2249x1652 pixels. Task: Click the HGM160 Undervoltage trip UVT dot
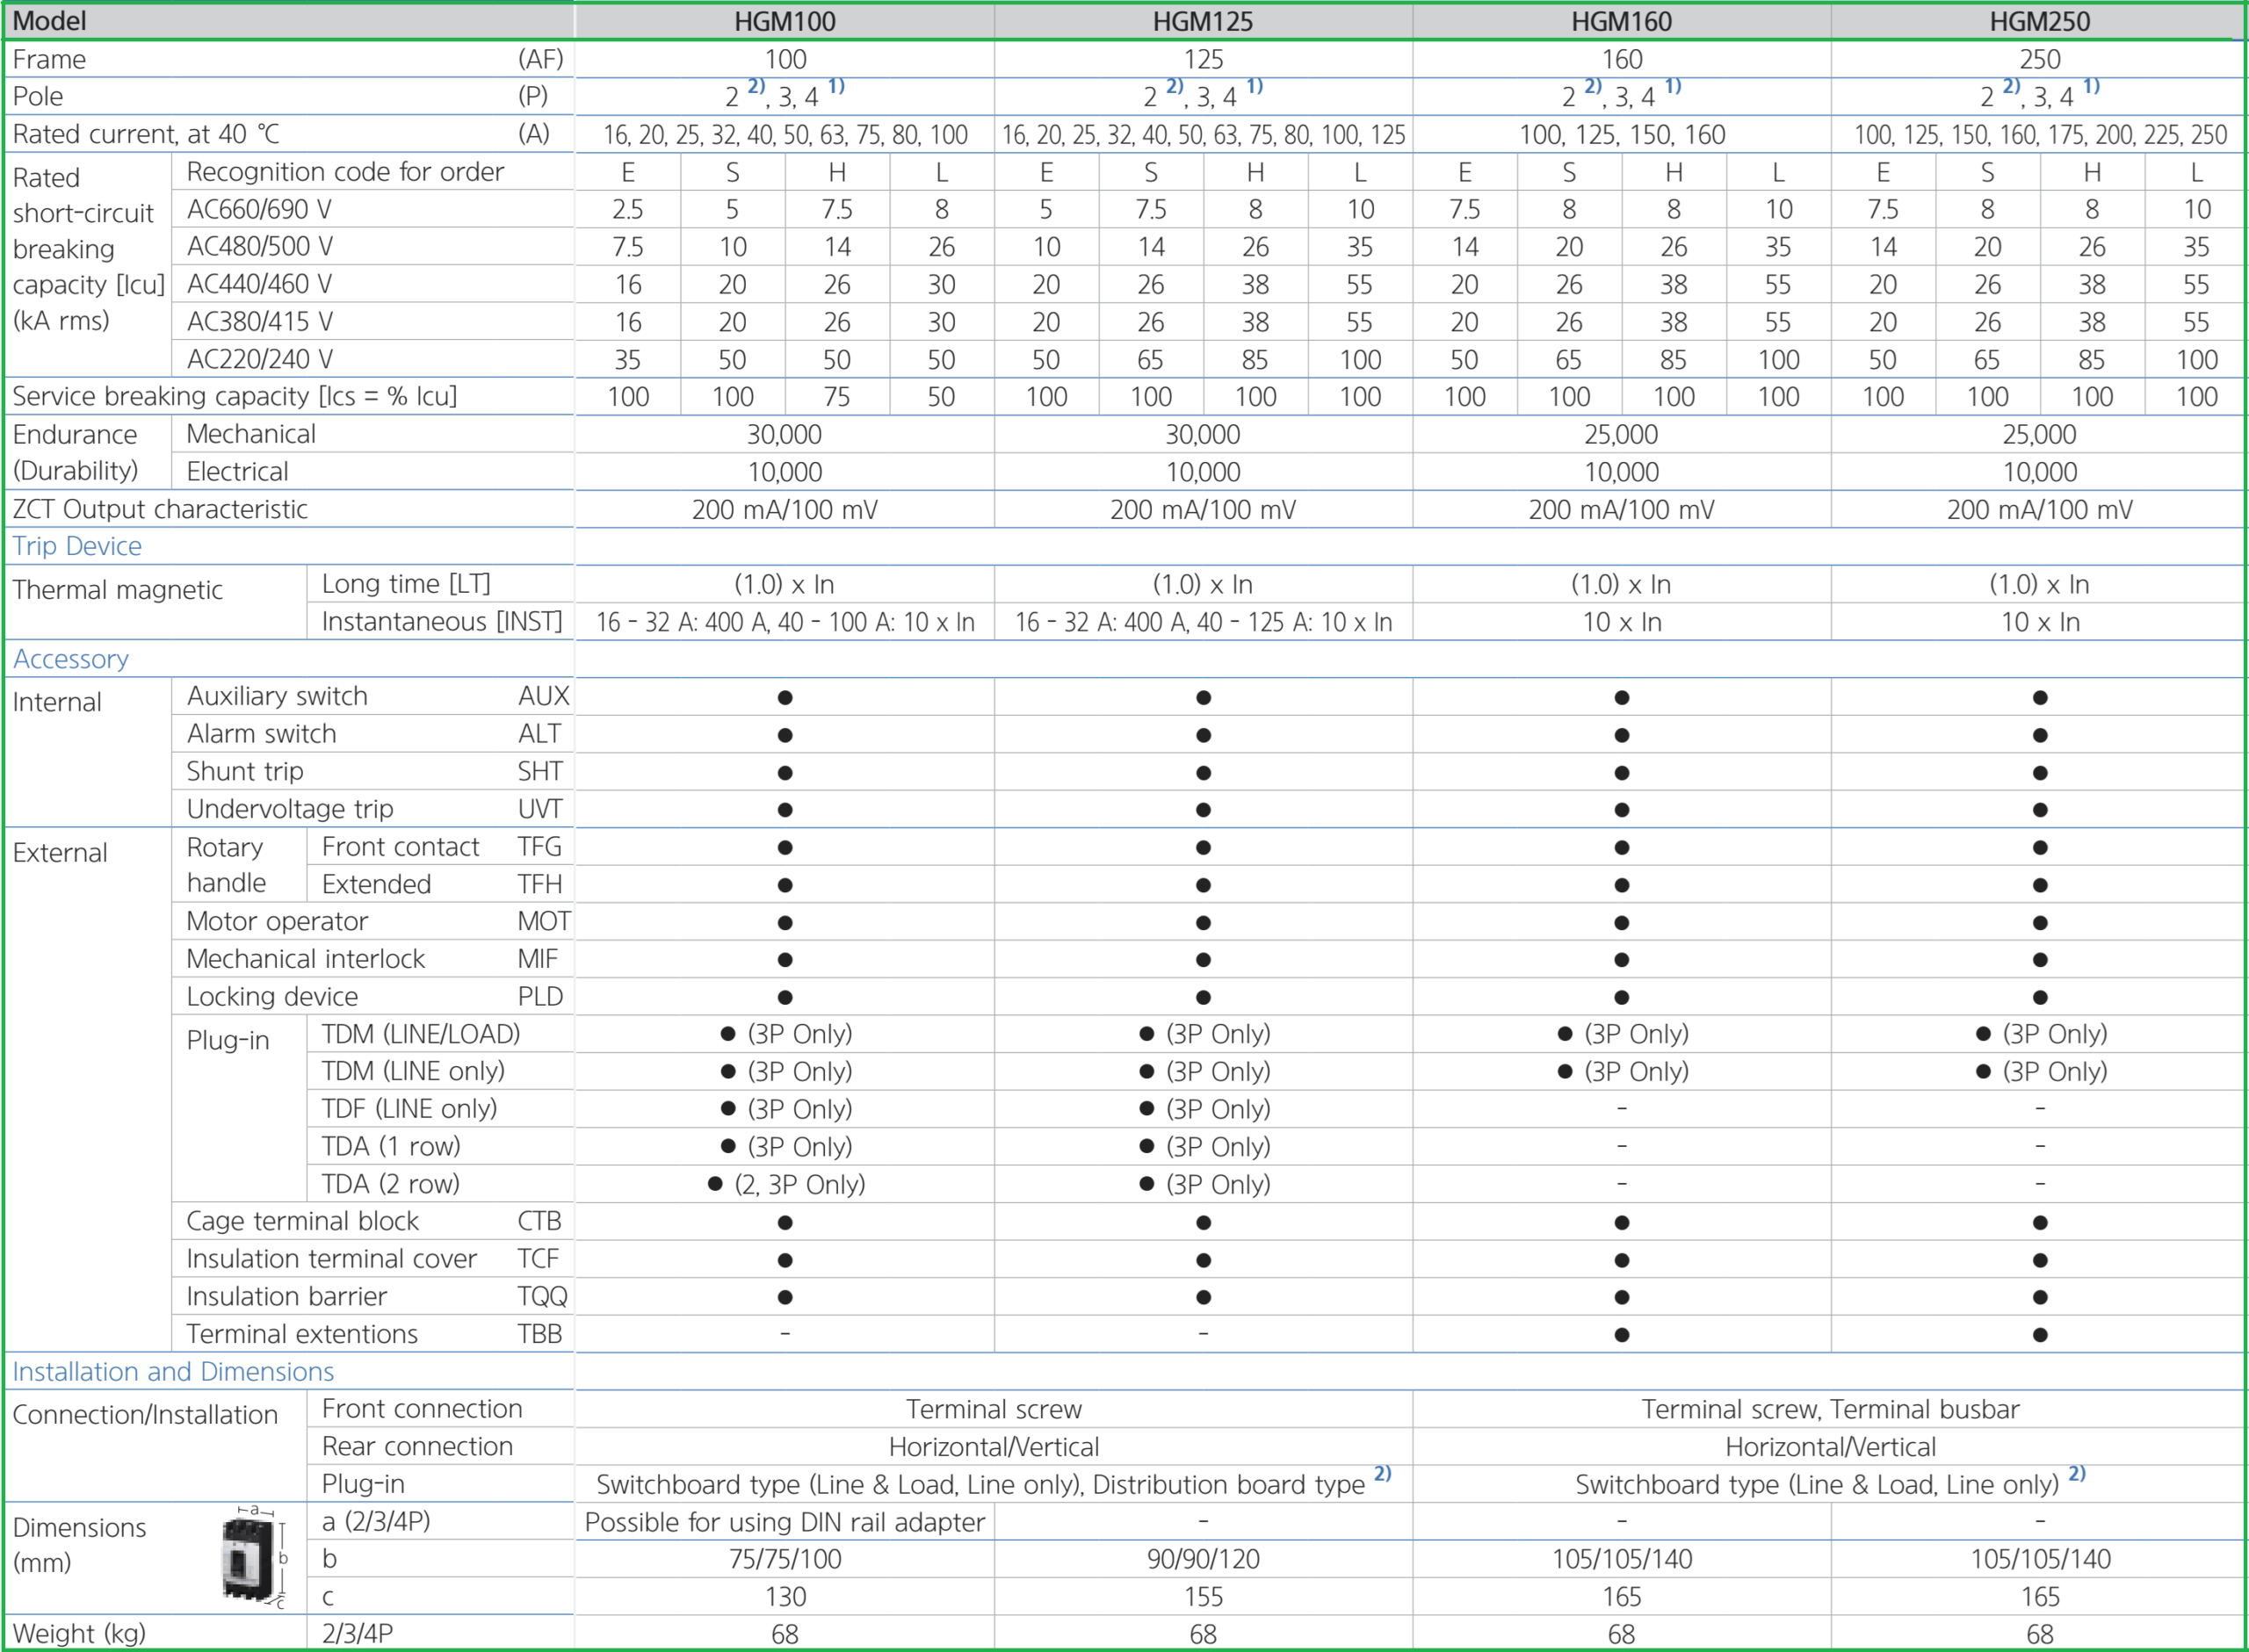click(x=1622, y=809)
